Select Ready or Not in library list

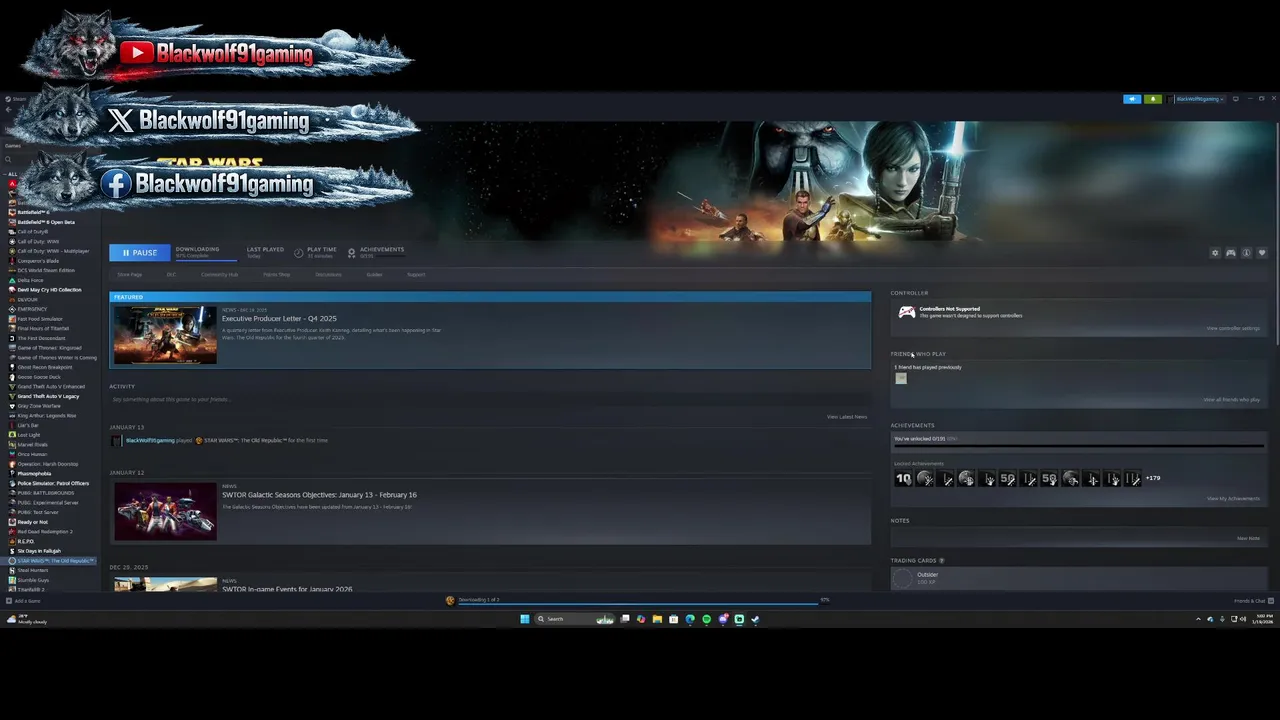pyautogui.click(x=32, y=522)
